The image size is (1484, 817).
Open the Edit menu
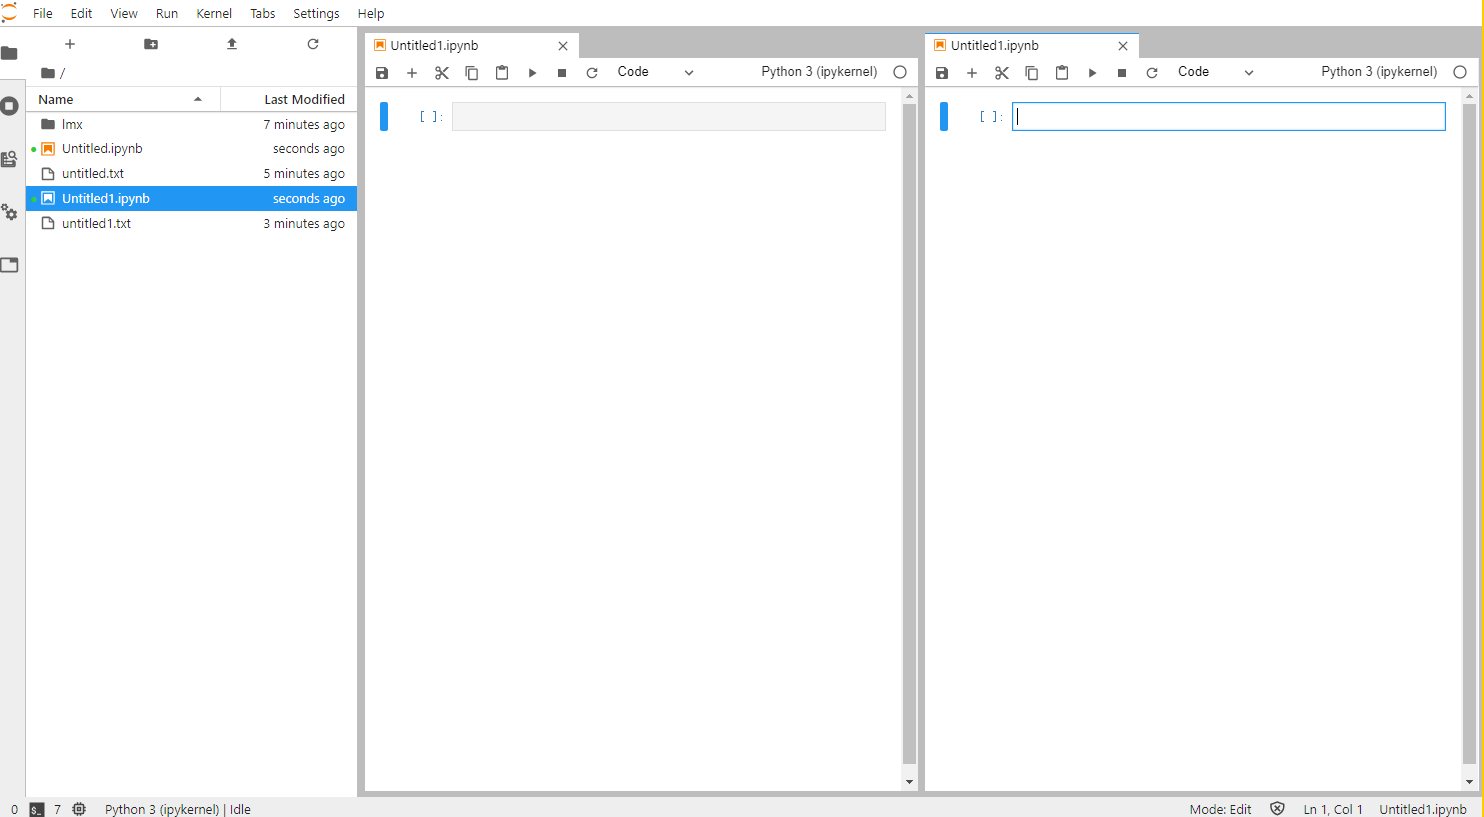coord(82,13)
